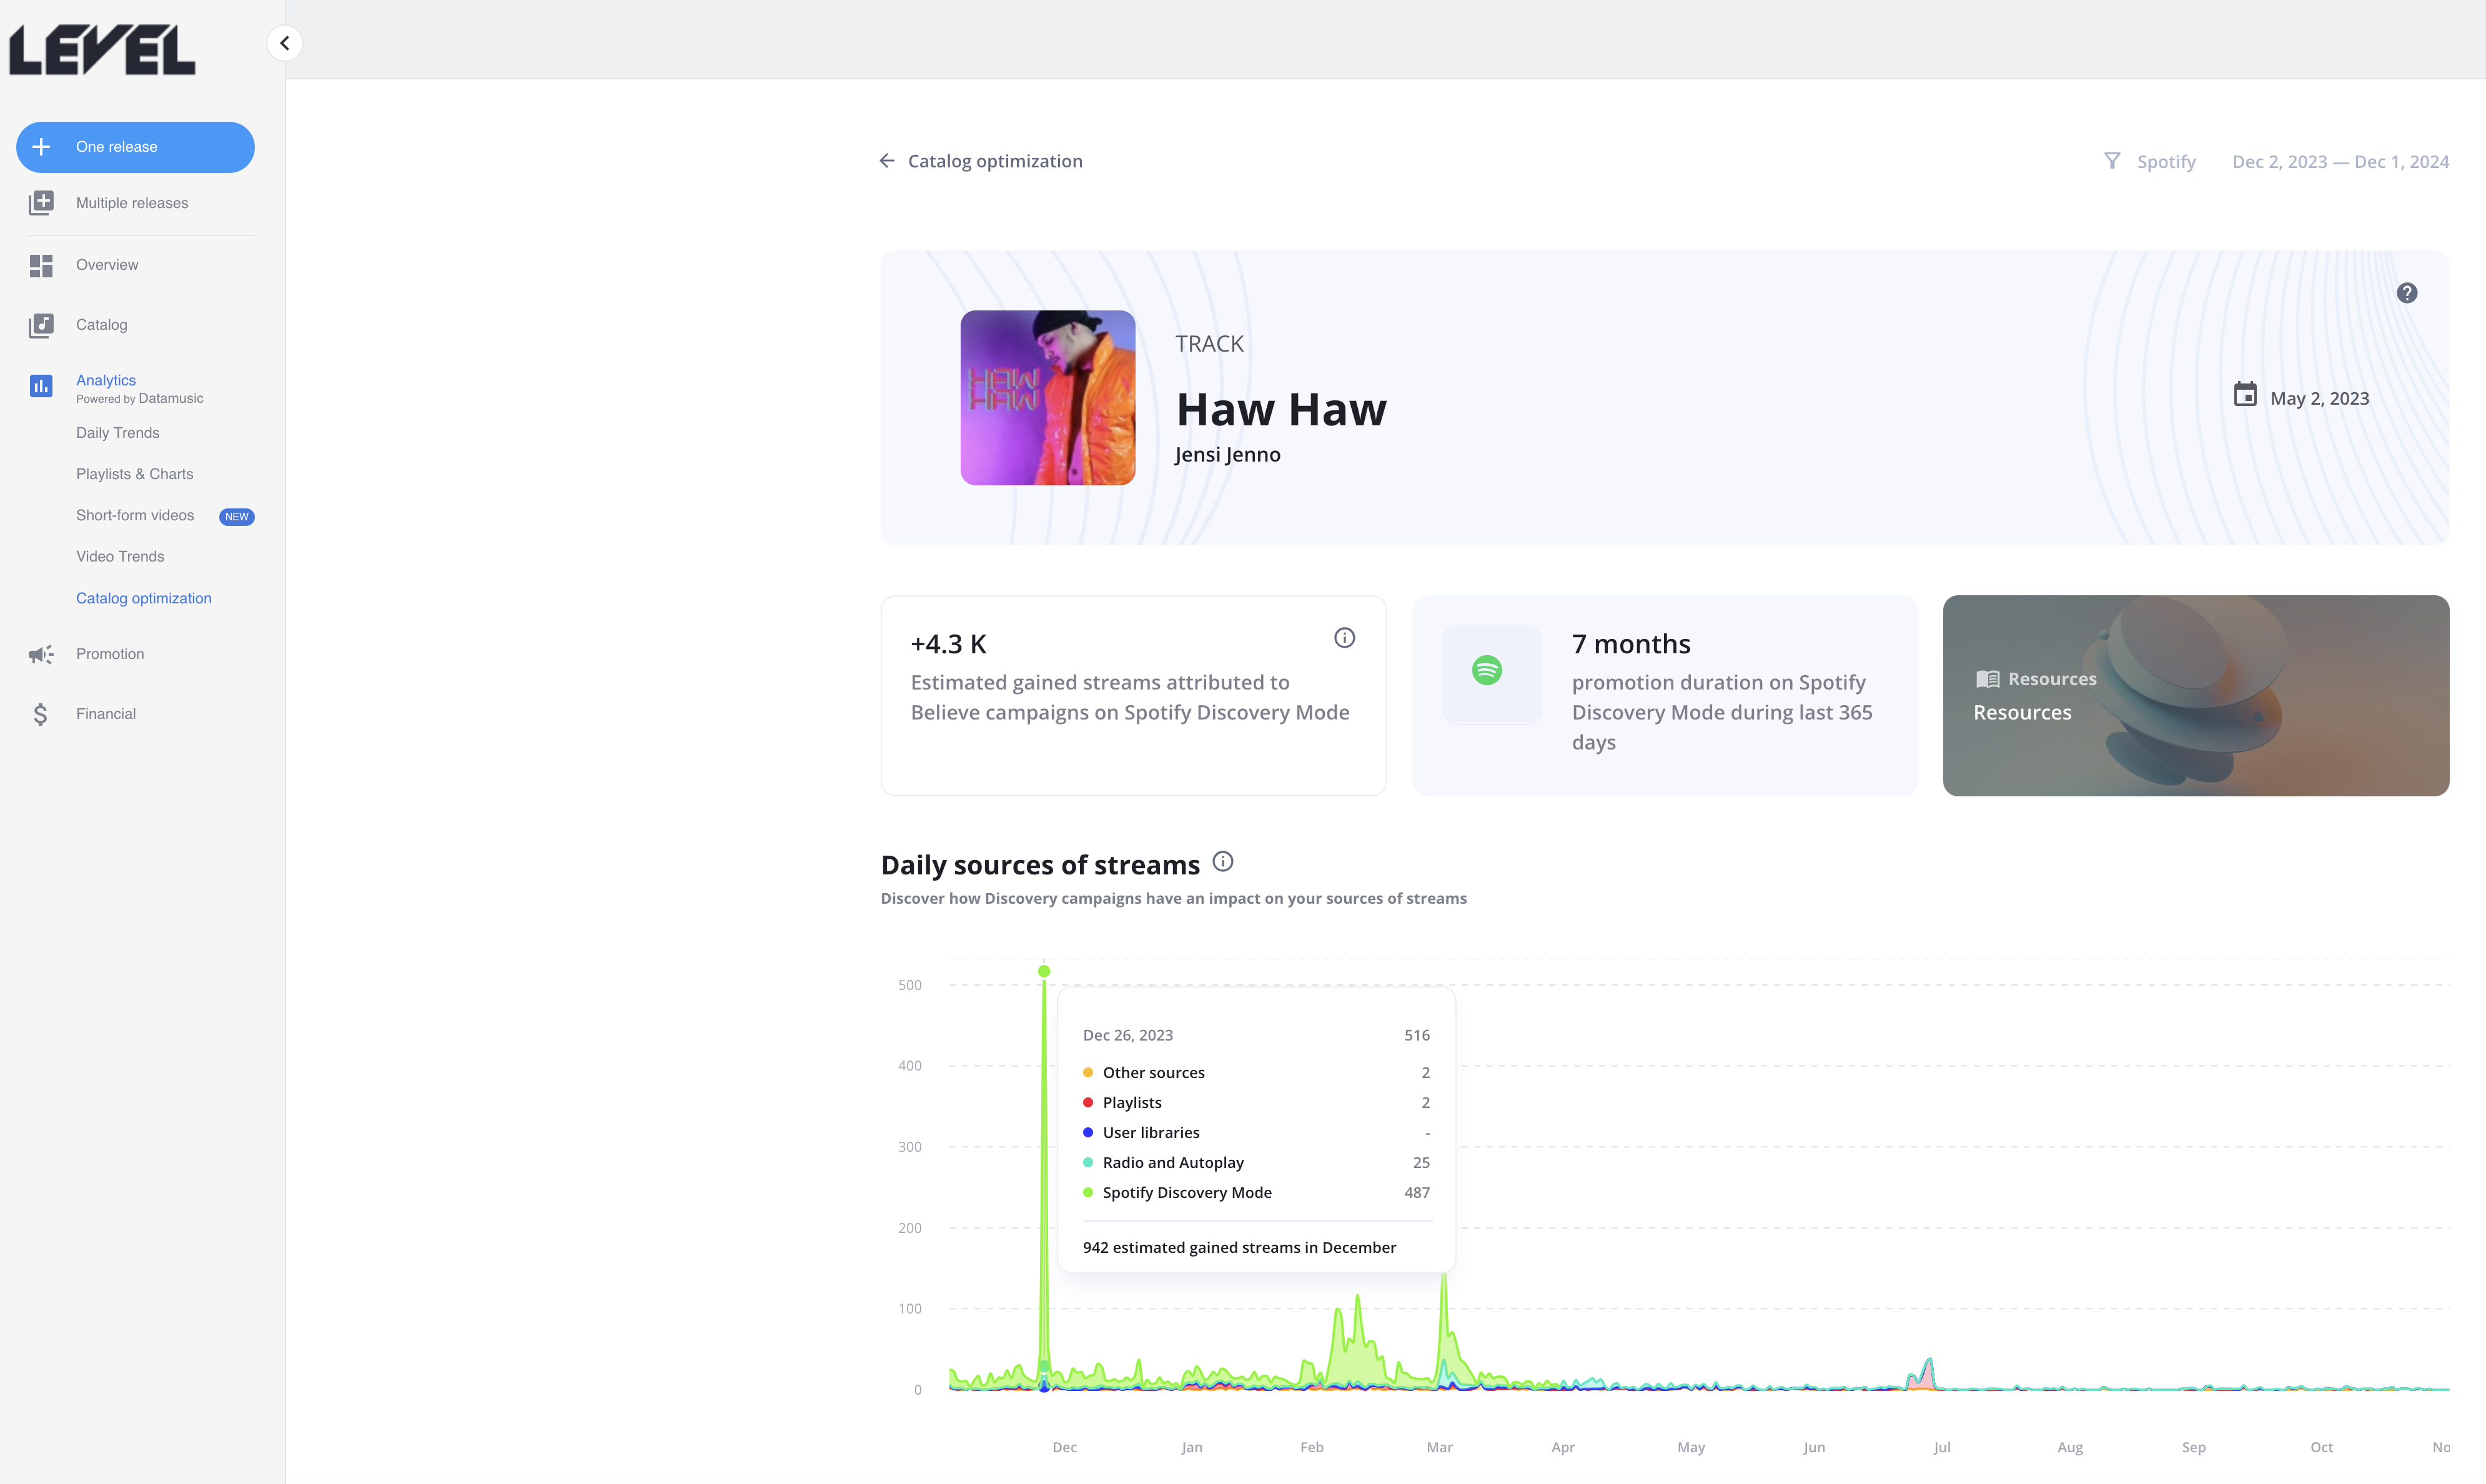The image size is (2486, 1484).
Task: Click the Haw Haw album artwork
Action: pos(1047,398)
